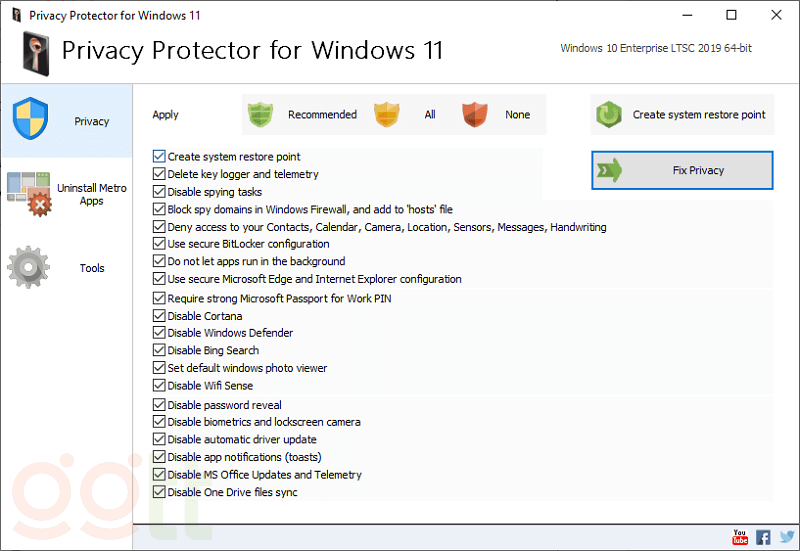The height and width of the screenshot is (551, 800).
Task: Toggle Disable Windows Defender checkbox
Action: pyautogui.click(x=159, y=333)
